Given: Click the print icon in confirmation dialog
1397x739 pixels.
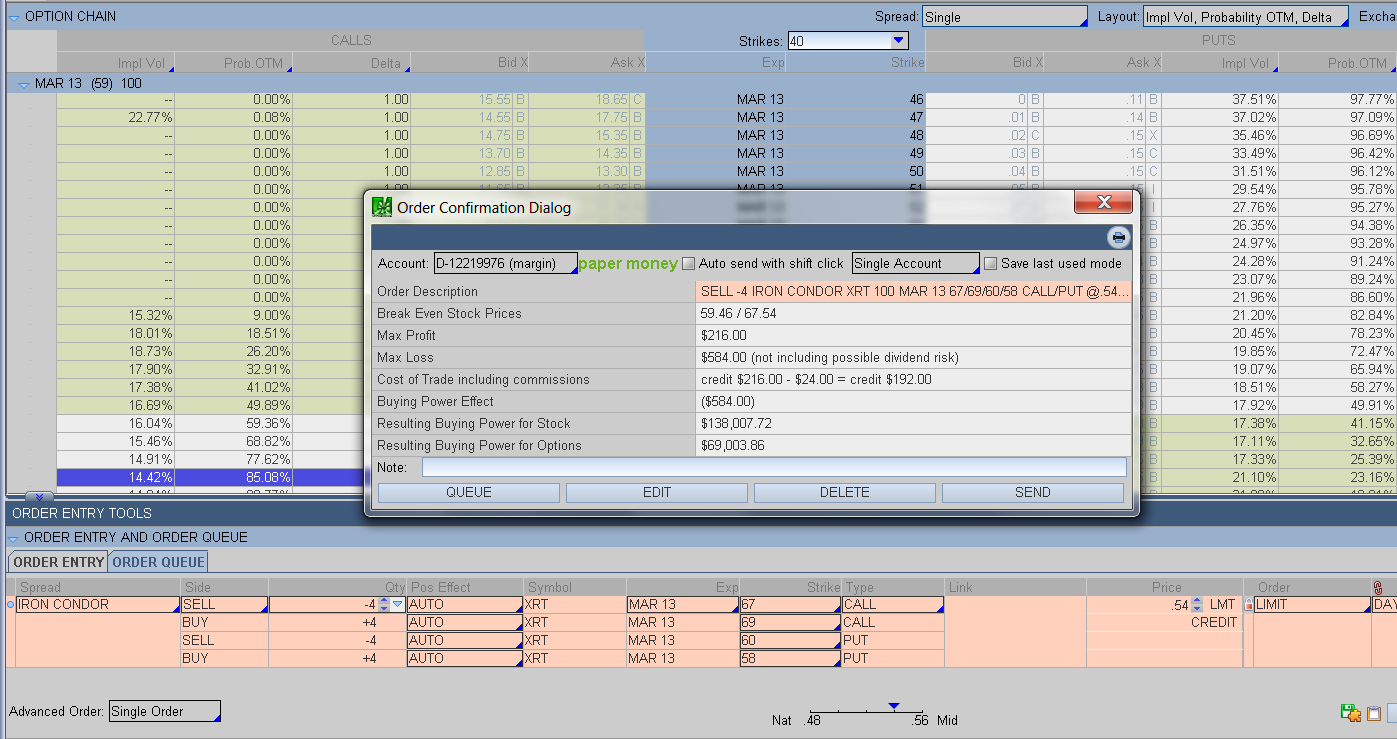Looking at the screenshot, I should tap(1118, 238).
